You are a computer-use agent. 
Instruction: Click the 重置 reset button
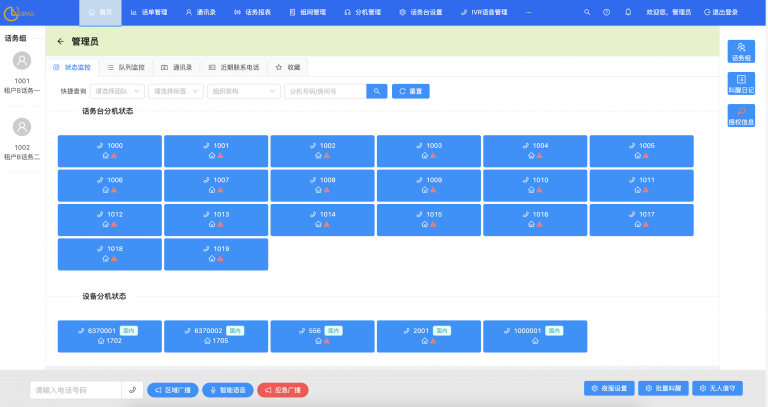pyautogui.click(x=410, y=91)
